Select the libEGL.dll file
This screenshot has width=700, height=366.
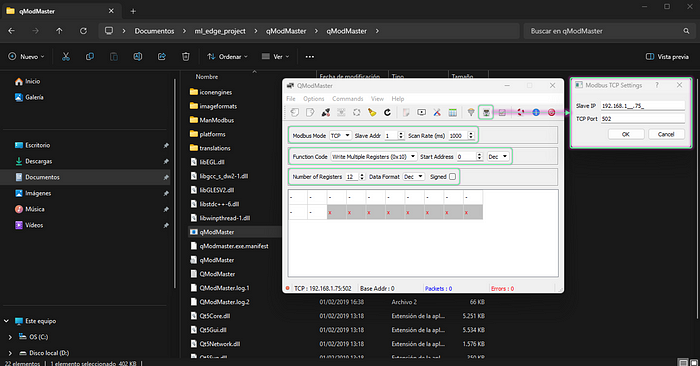(212, 162)
